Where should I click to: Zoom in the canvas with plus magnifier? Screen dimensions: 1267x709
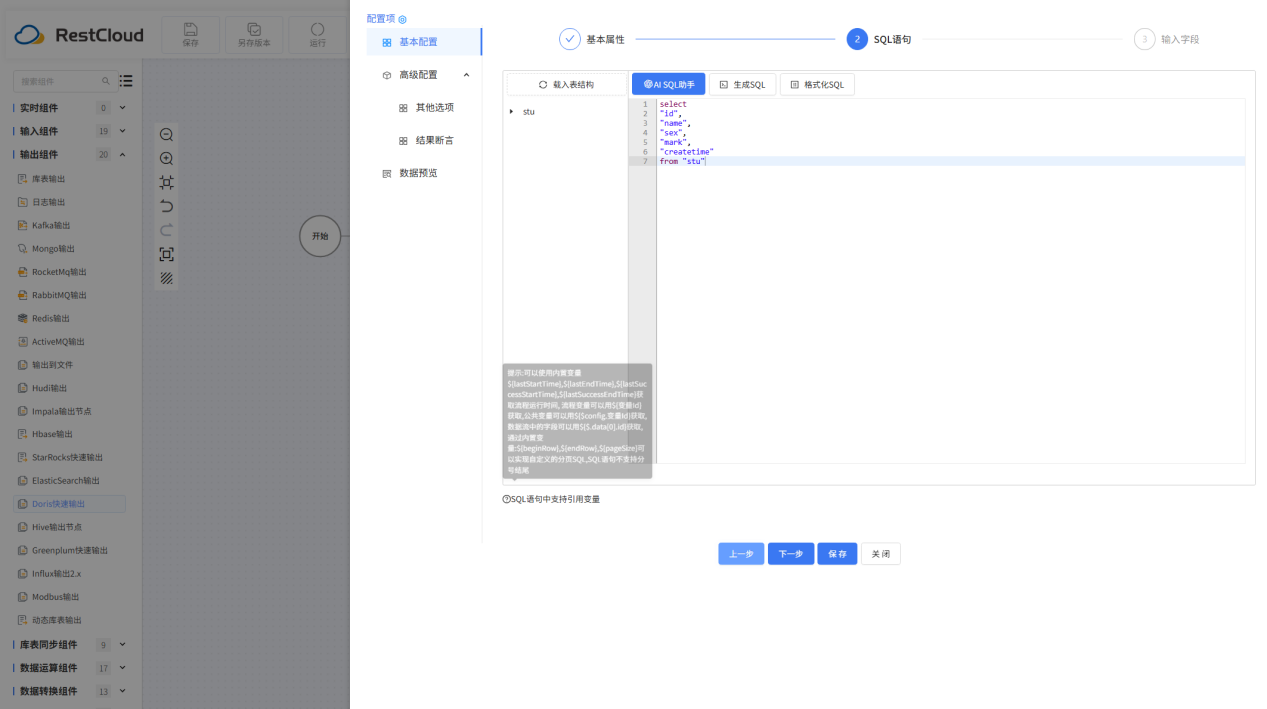click(167, 159)
